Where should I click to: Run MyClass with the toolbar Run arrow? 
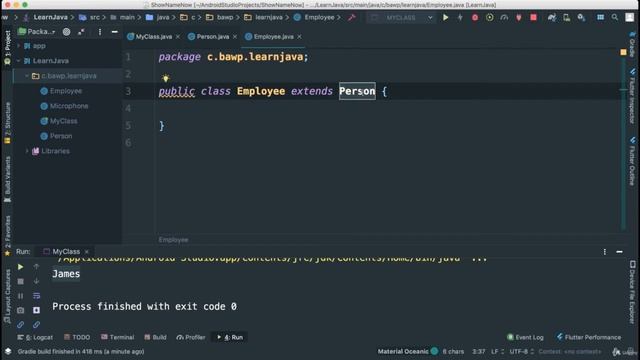pyautogui.click(x=445, y=18)
